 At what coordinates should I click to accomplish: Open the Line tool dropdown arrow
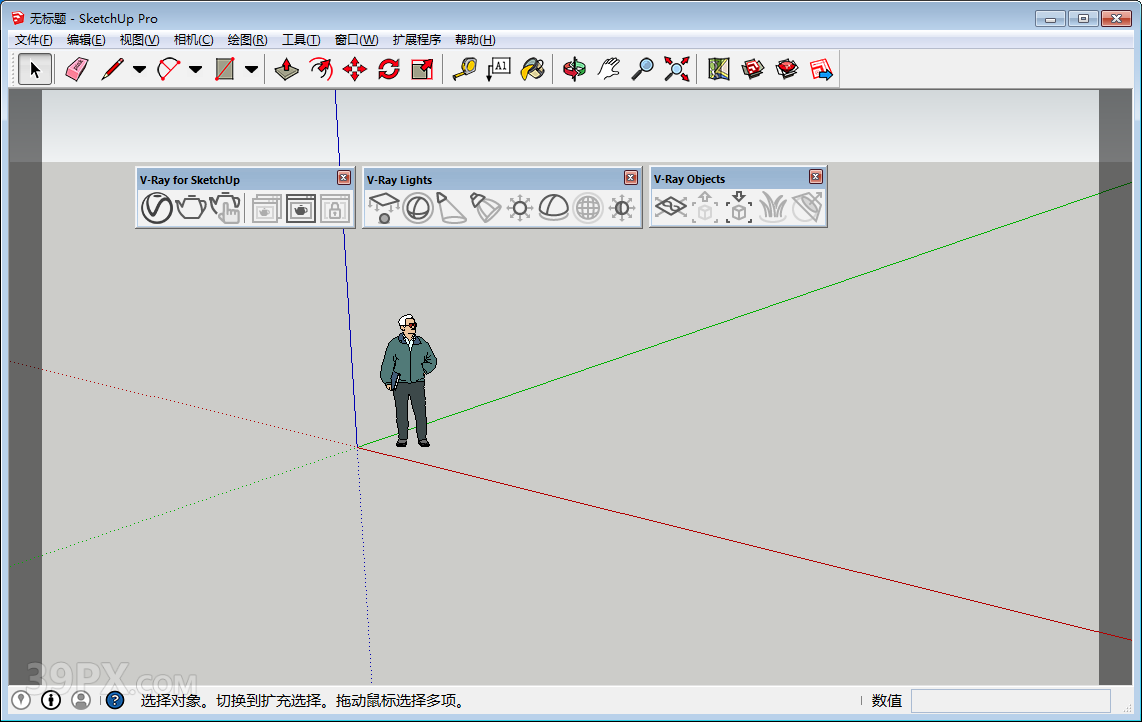coord(141,68)
